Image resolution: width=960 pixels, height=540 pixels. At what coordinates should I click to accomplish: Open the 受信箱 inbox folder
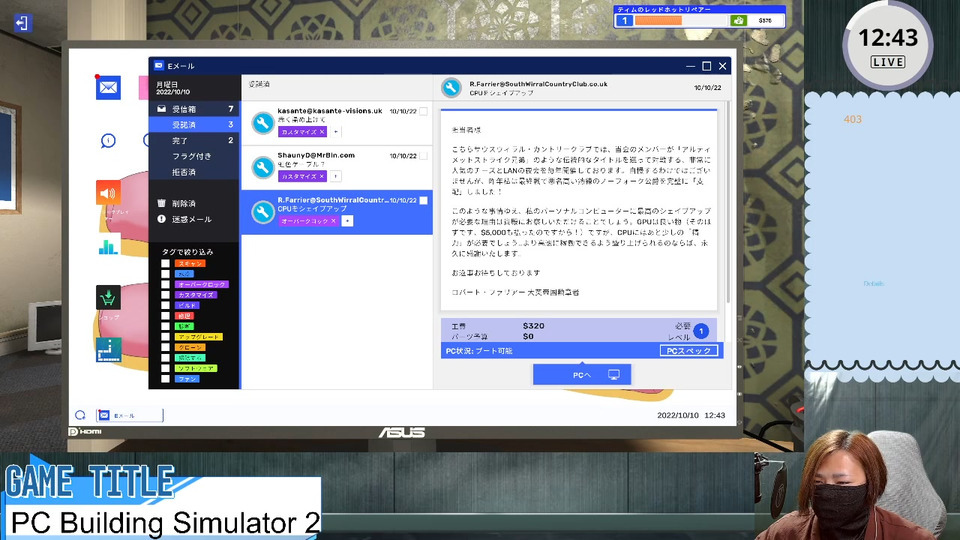point(194,108)
